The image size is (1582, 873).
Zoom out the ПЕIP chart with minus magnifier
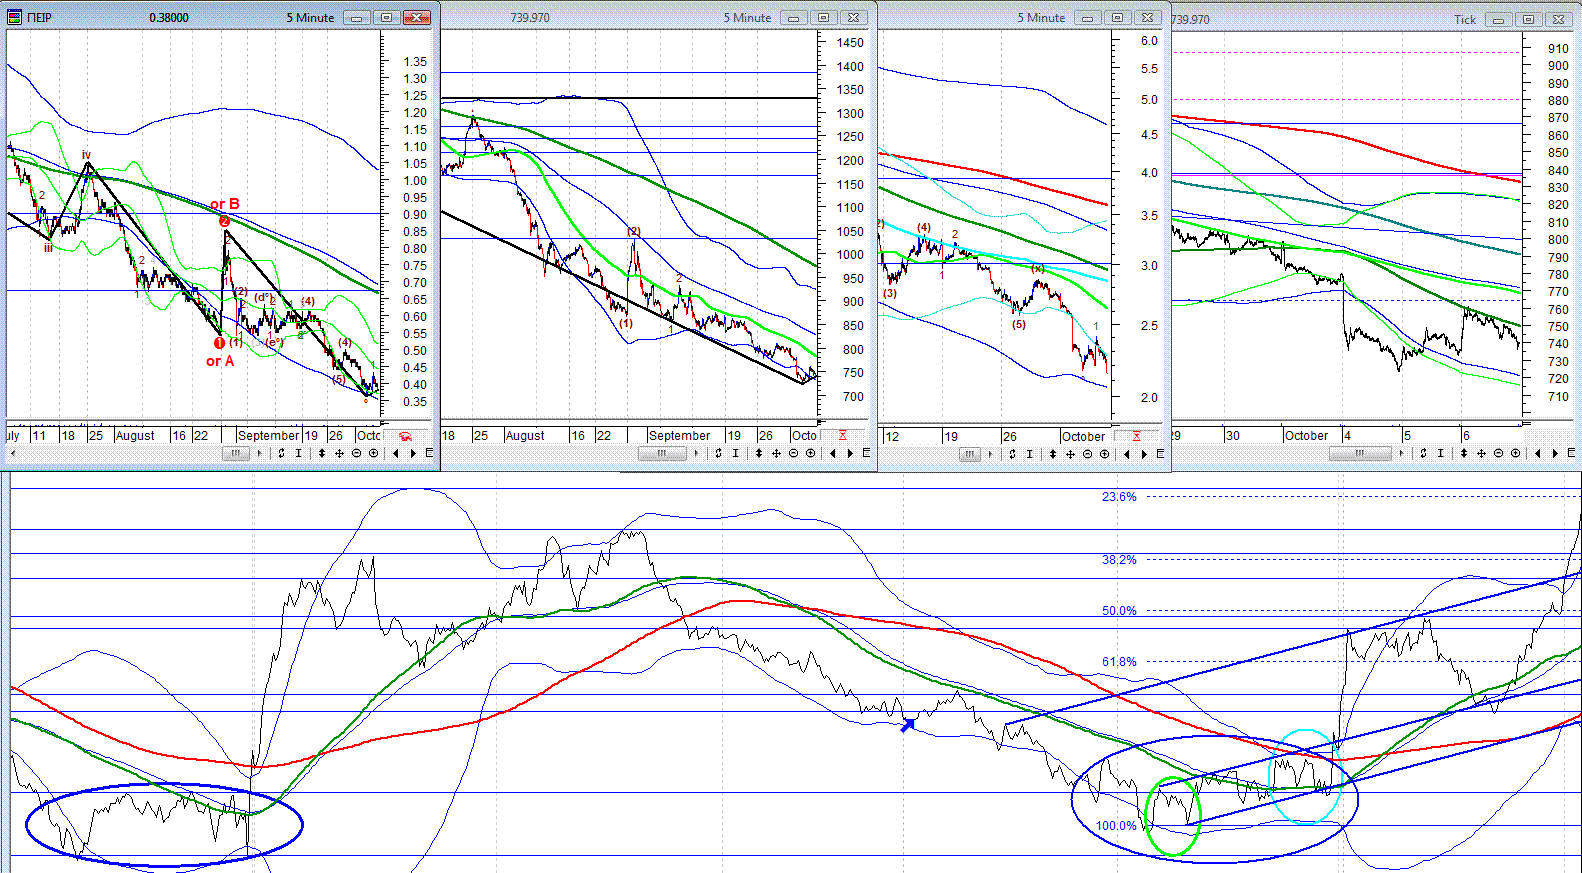click(x=357, y=453)
